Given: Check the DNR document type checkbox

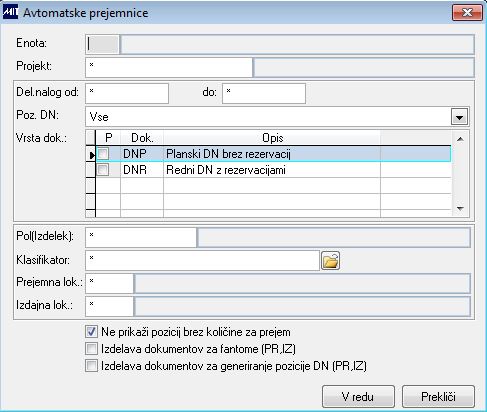Looking at the screenshot, I should coord(103,170).
